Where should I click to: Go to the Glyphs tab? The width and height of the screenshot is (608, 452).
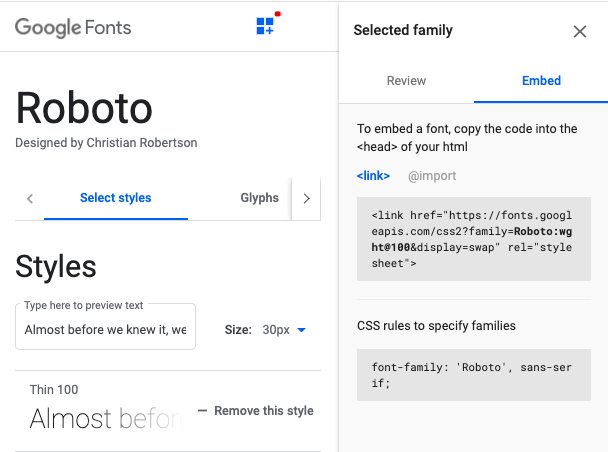click(259, 198)
